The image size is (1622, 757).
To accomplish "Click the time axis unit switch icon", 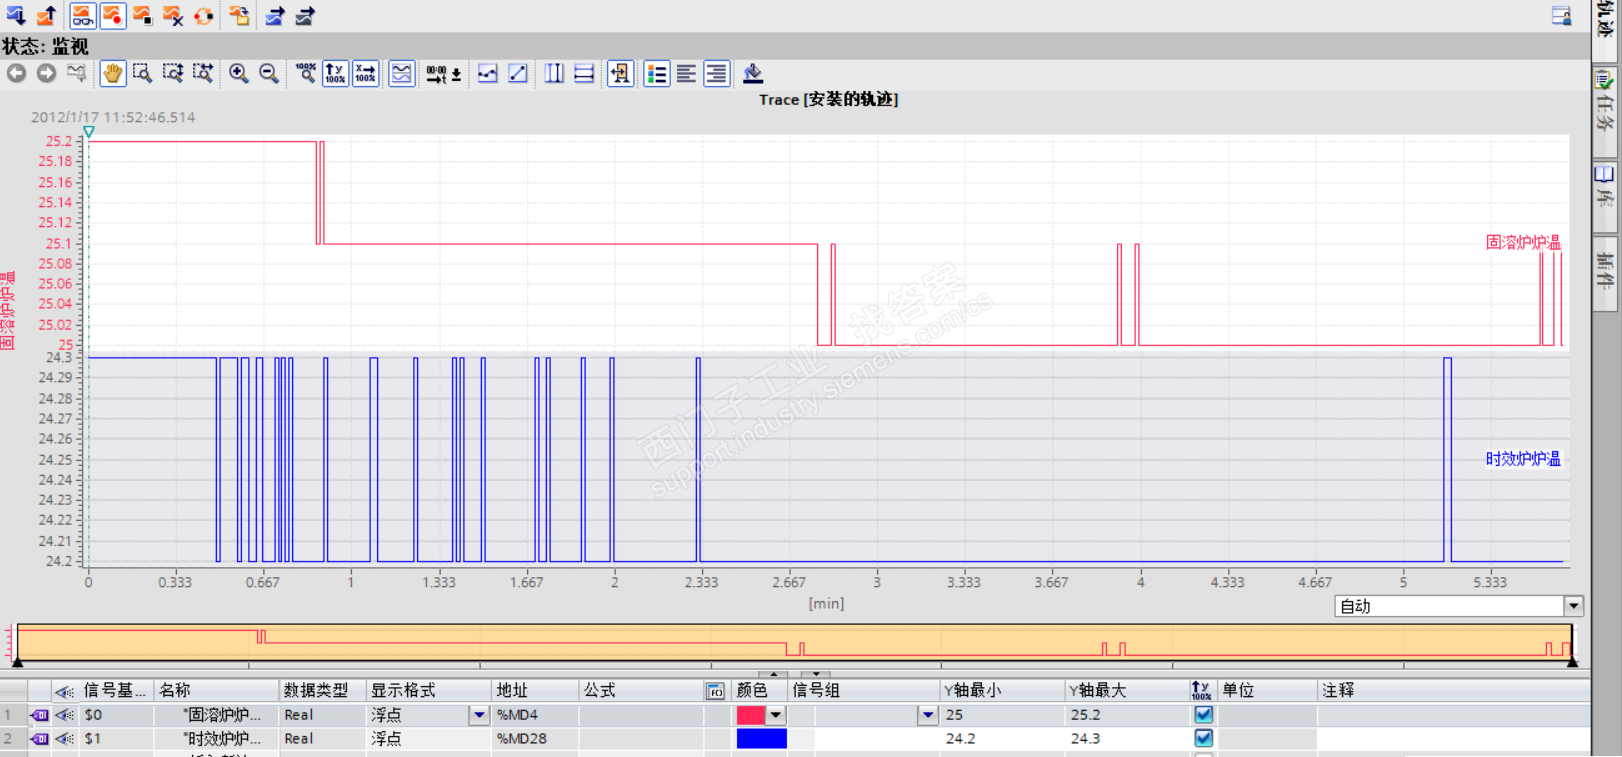I will [436, 73].
